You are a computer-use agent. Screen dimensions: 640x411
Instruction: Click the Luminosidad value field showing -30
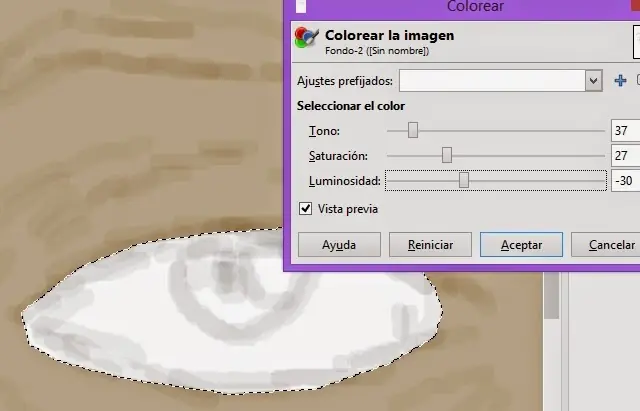[x=625, y=180]
